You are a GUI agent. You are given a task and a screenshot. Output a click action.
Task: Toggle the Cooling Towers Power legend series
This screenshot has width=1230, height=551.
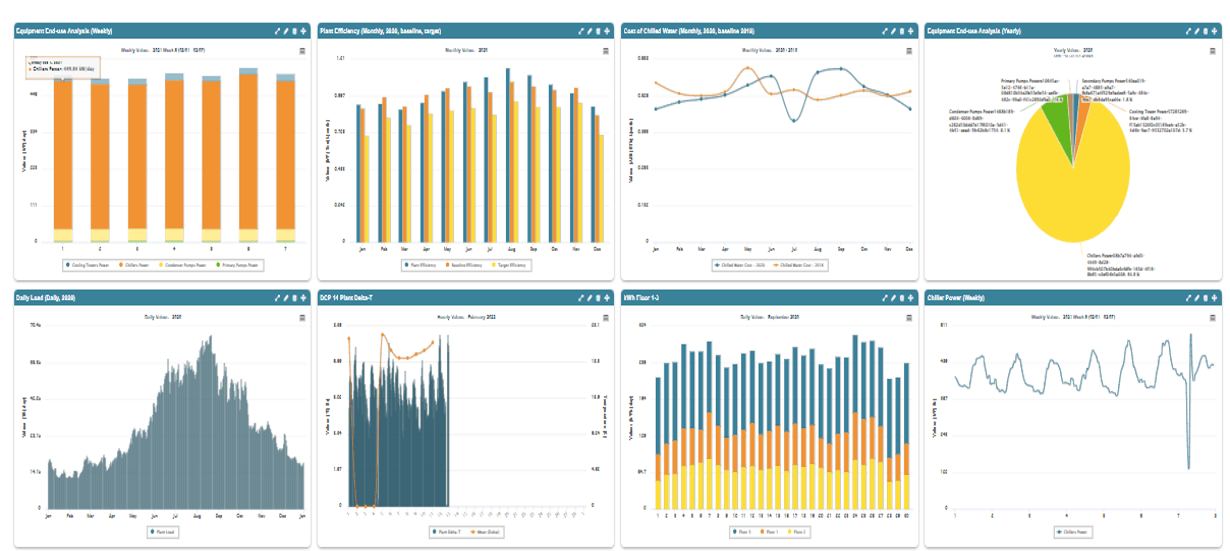click(88, 265)
